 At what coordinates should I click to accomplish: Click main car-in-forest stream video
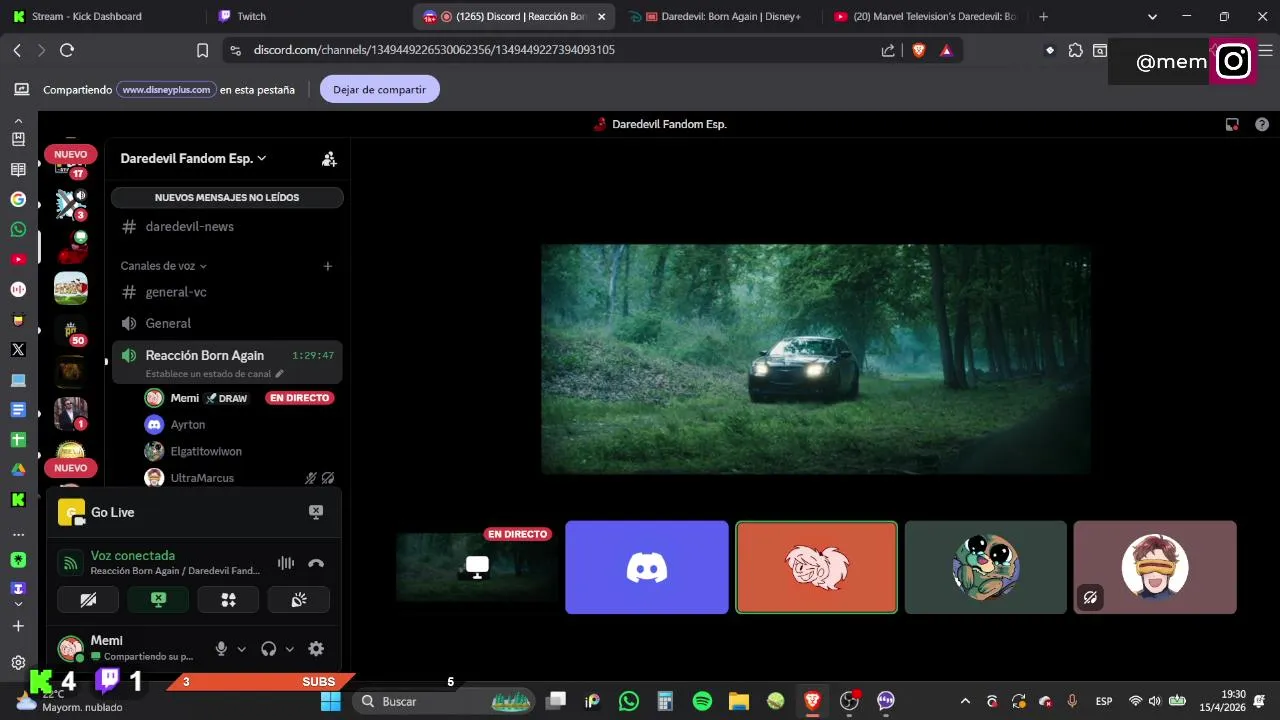[816, 359]
